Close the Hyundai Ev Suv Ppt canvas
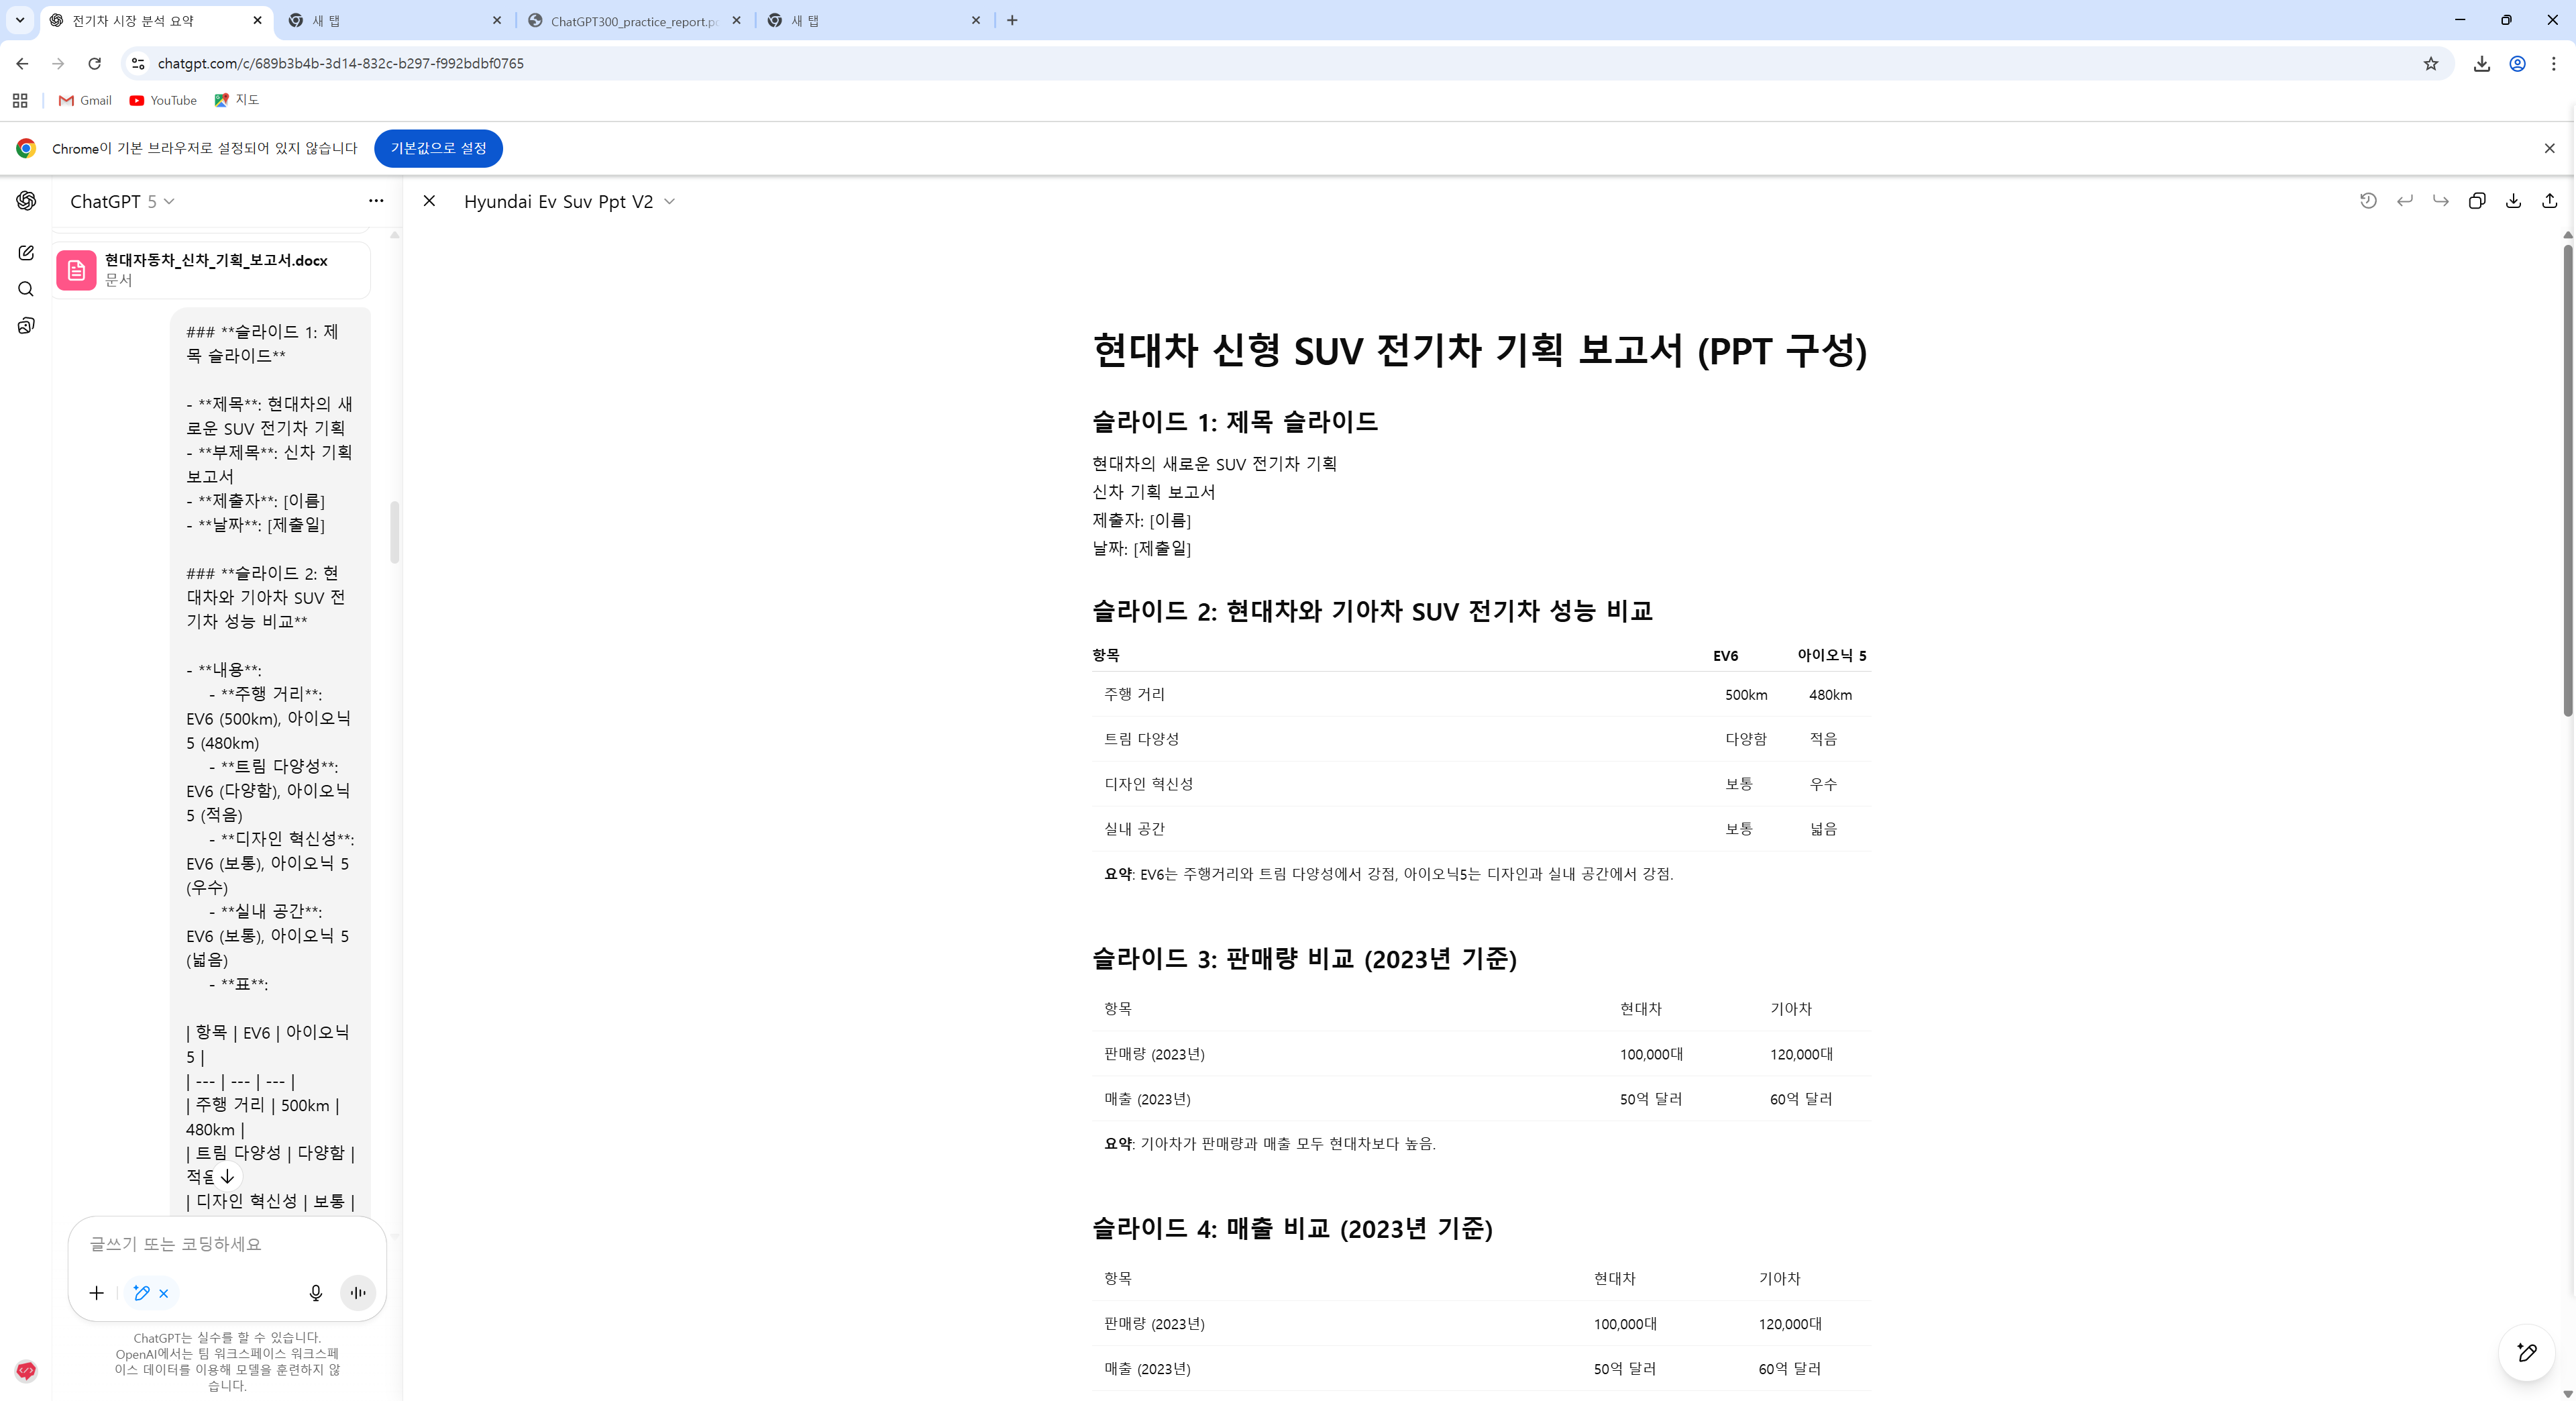Viewport: 2576px width, 1401px height. pyautogui.click(x=429, y=201)
